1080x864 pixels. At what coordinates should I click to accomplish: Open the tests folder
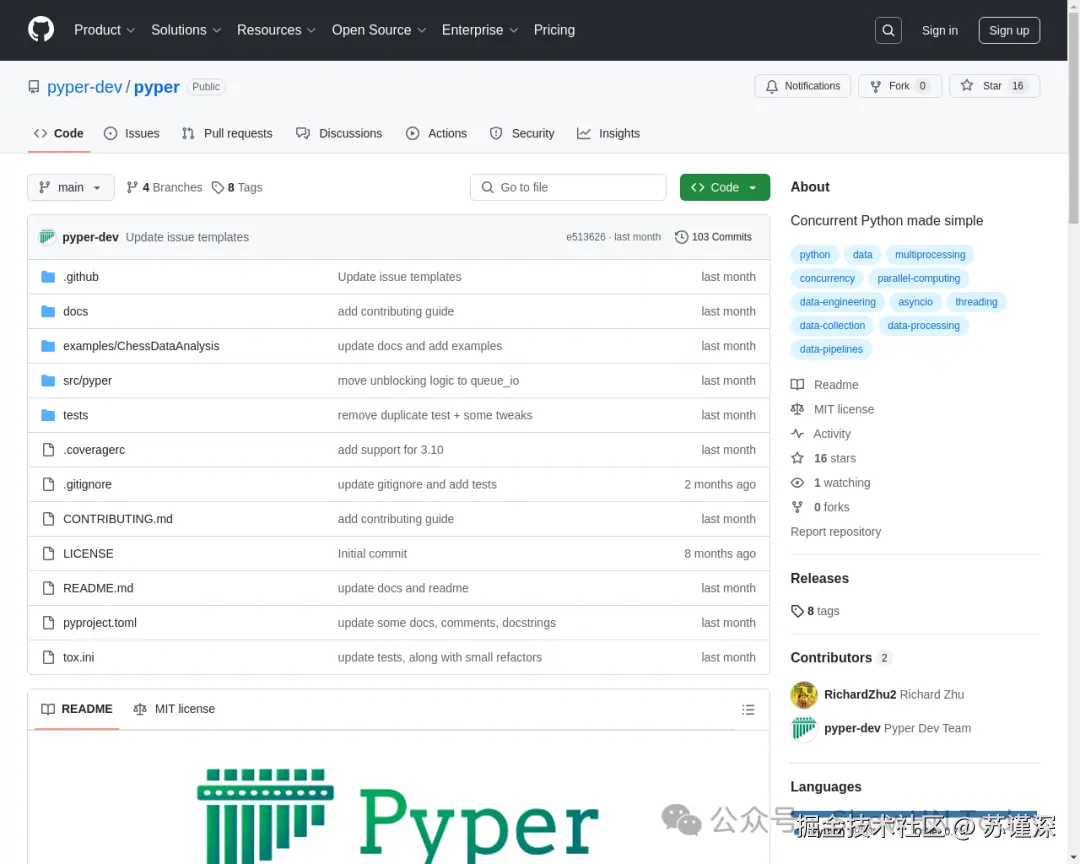[x=75, y=415]
